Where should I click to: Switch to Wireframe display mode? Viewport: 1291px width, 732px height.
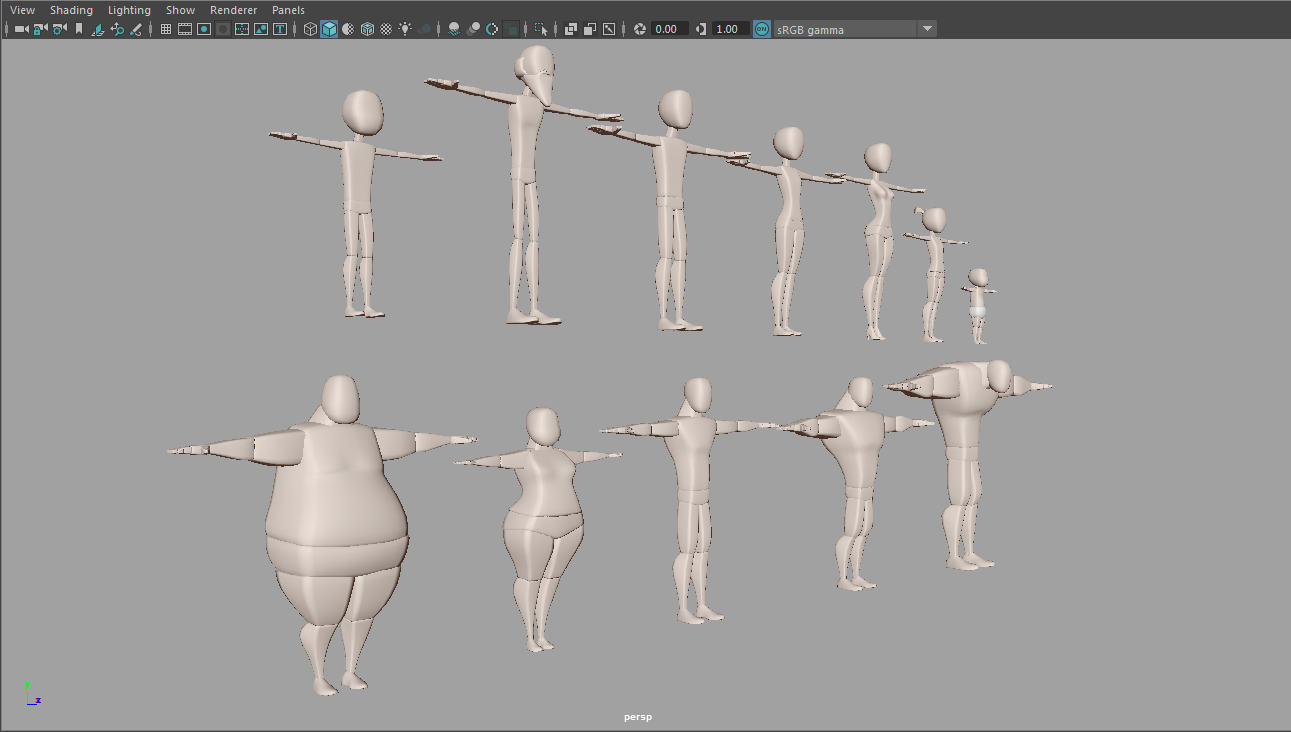tap(310, 29)
